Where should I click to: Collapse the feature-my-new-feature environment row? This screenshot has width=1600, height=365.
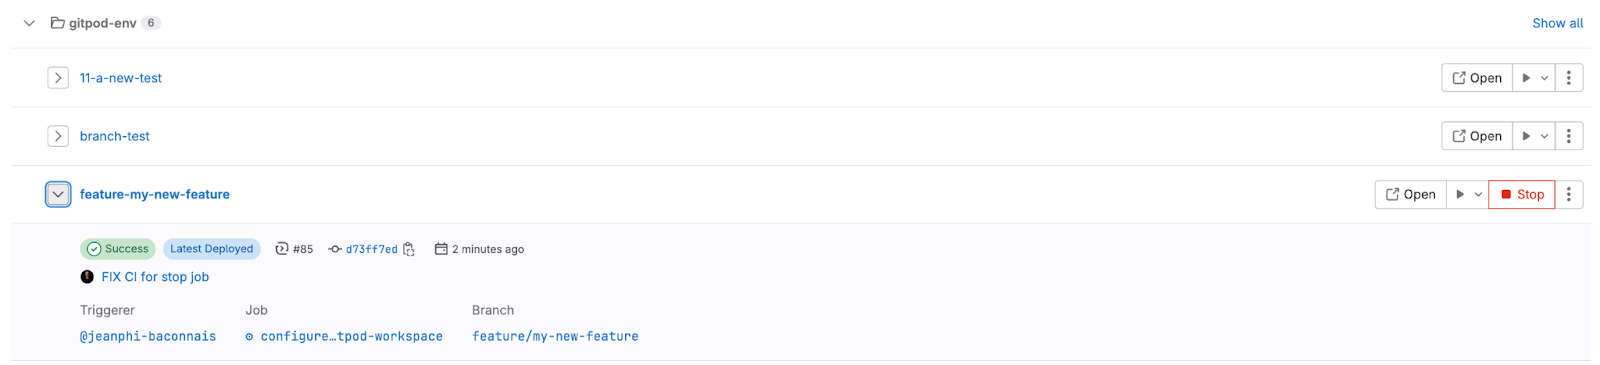pos(58,194)
